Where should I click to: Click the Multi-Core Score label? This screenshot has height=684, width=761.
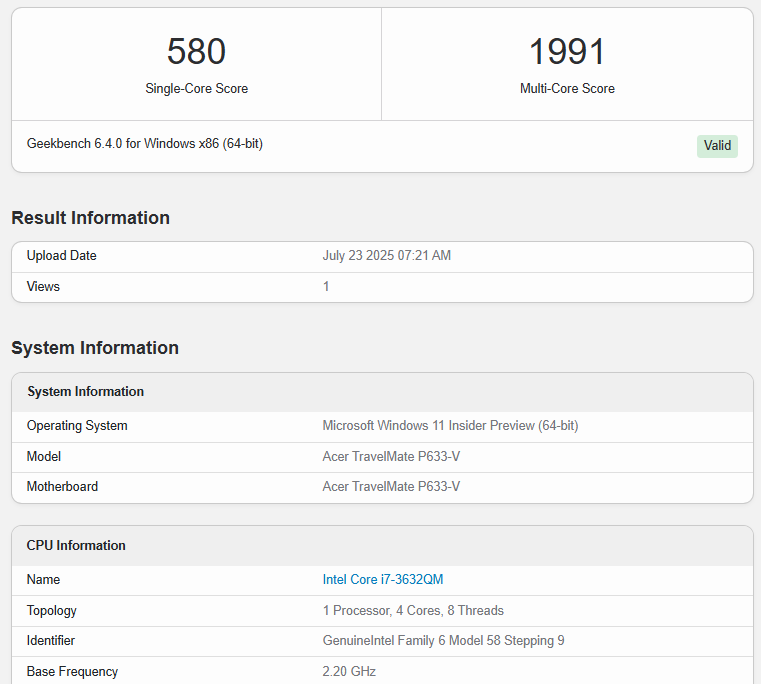point(567,89)
